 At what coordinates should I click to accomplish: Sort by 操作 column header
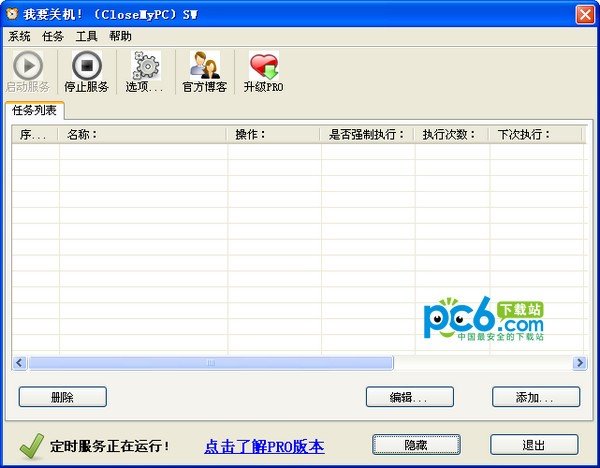click(x=273, y=135)
